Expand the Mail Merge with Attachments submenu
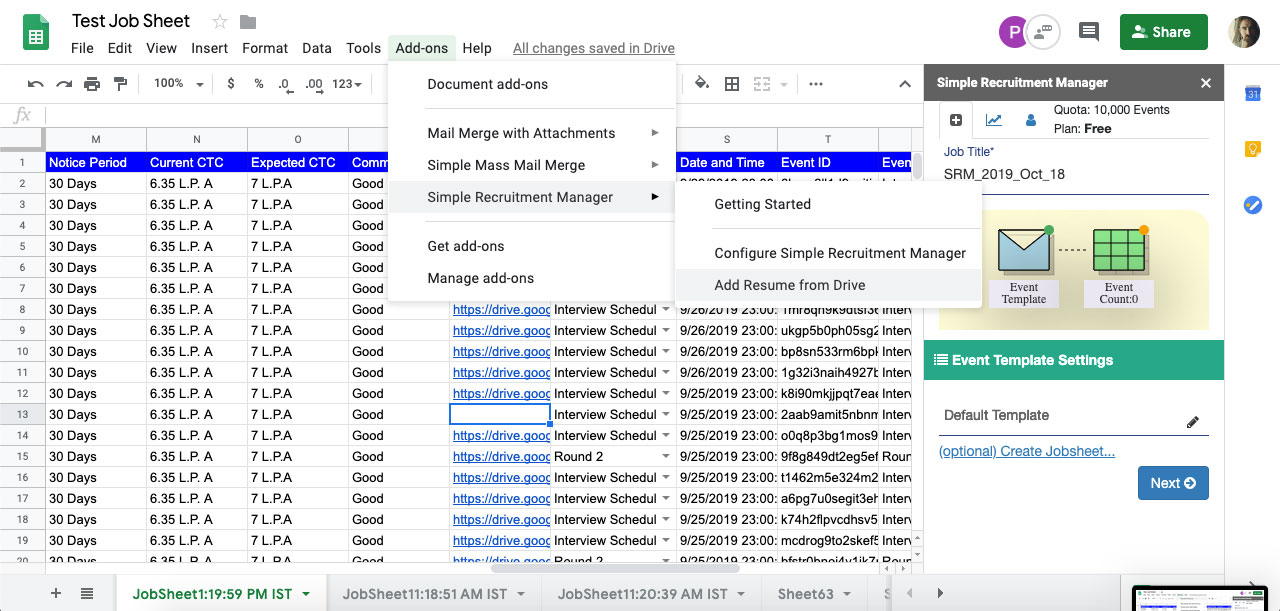 [655, 133]
